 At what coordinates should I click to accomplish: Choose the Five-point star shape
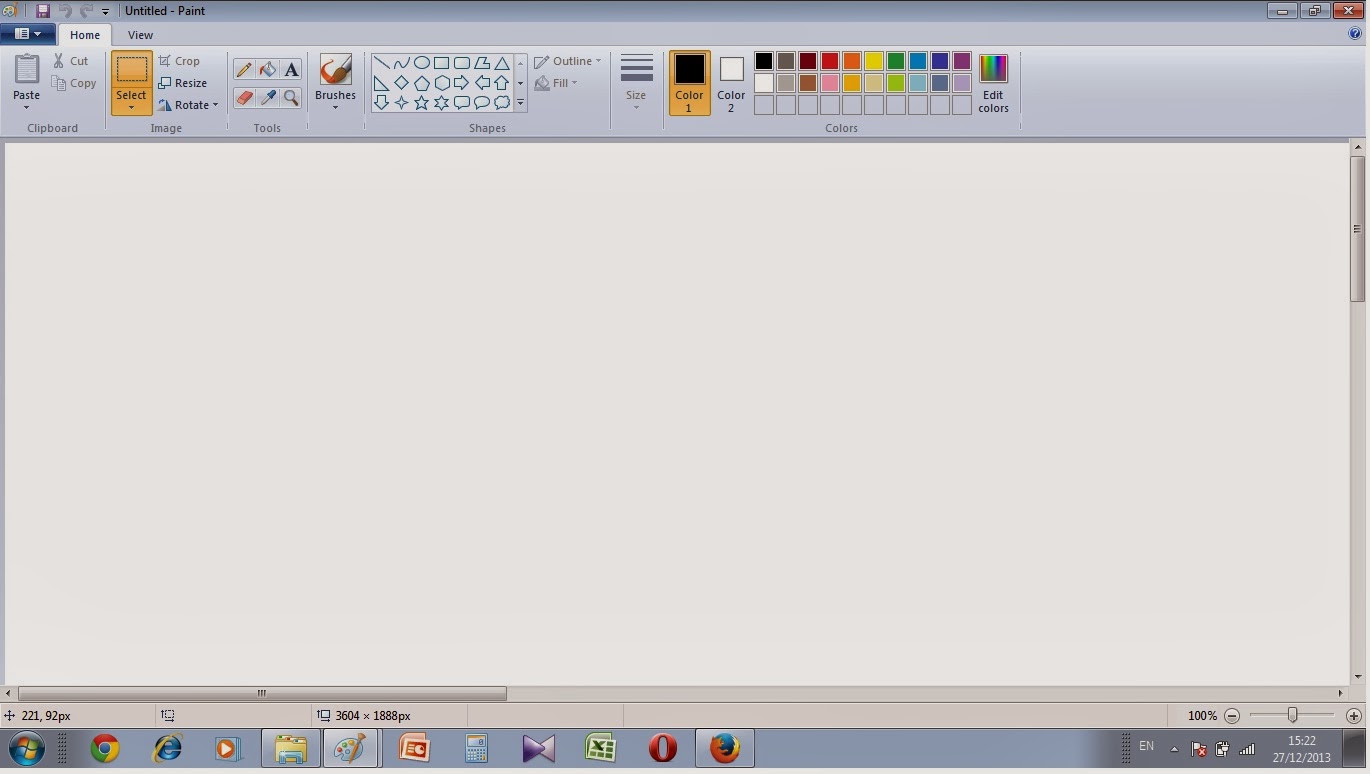click(x=421, y=102)
